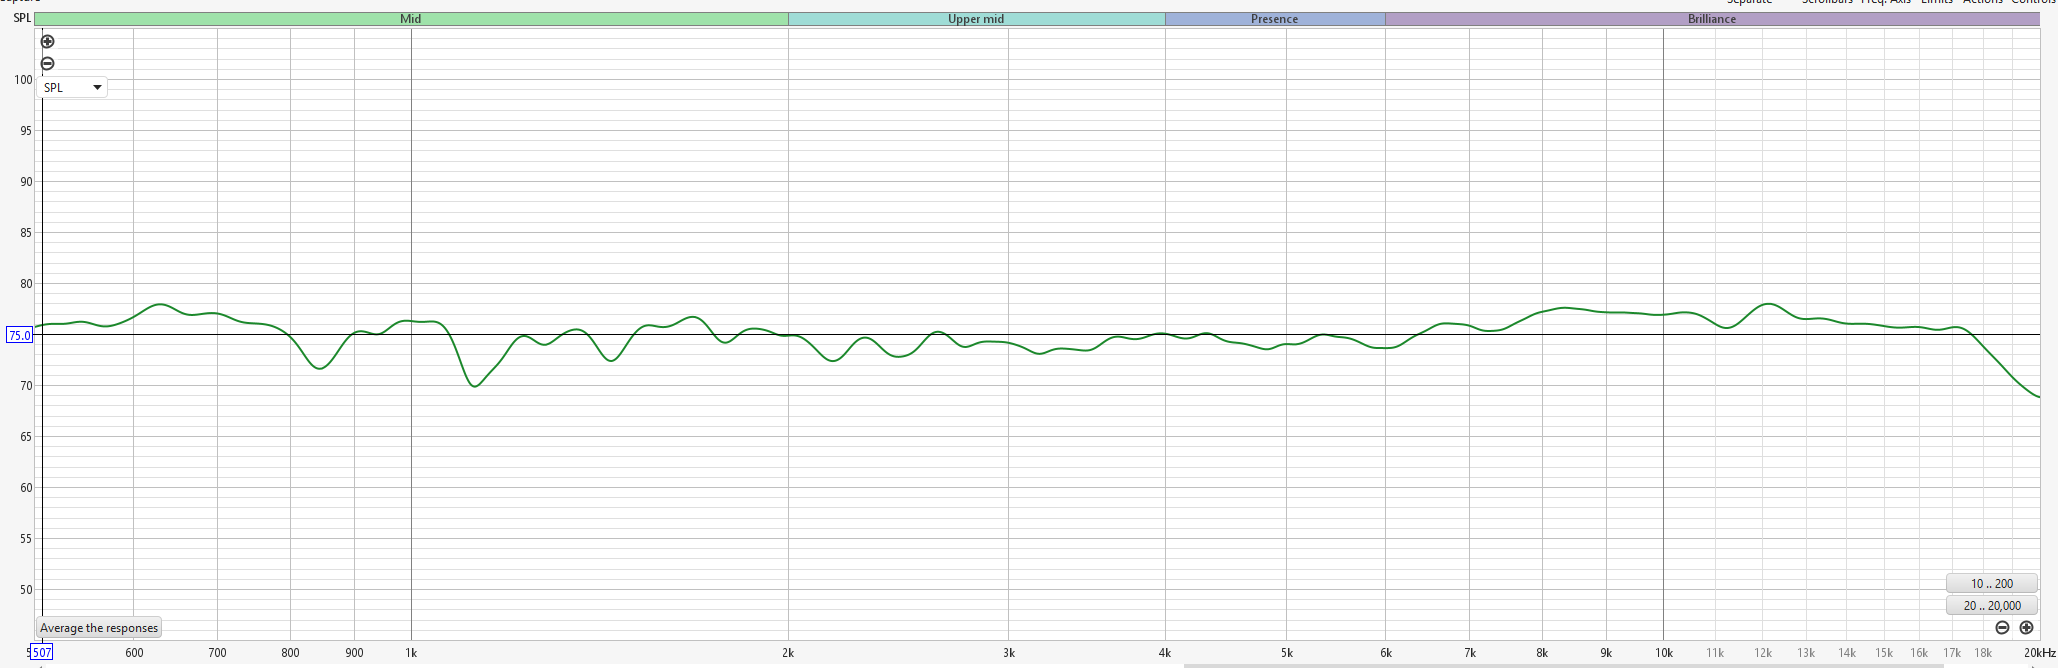Viewport: 2058px width, 668px height.
Task: Click the Mid frequency band label
Action: (411, 19)
